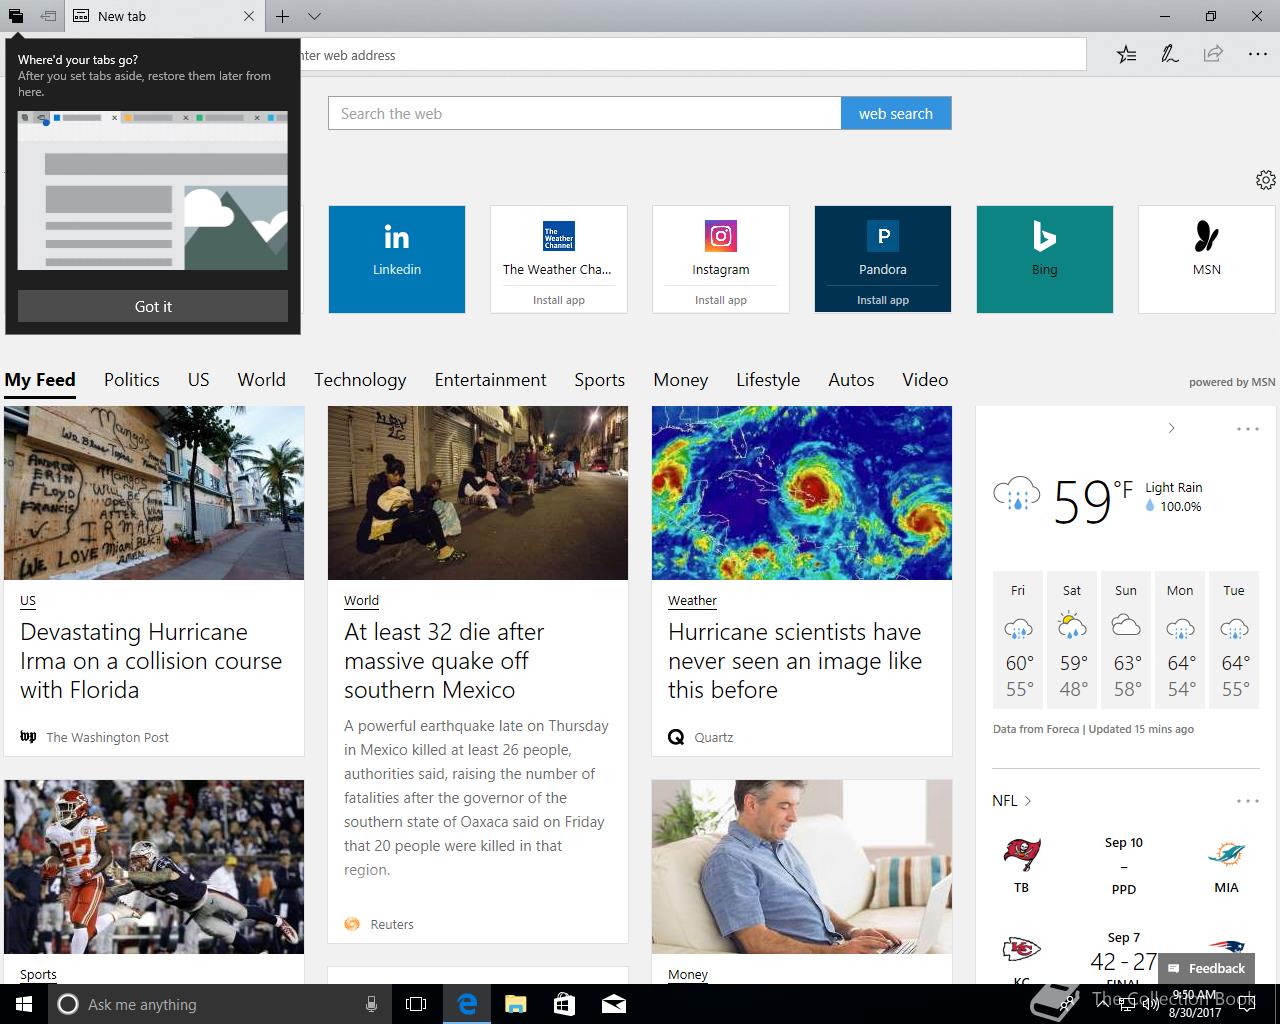Focus the Search the web field

[584, 113]
